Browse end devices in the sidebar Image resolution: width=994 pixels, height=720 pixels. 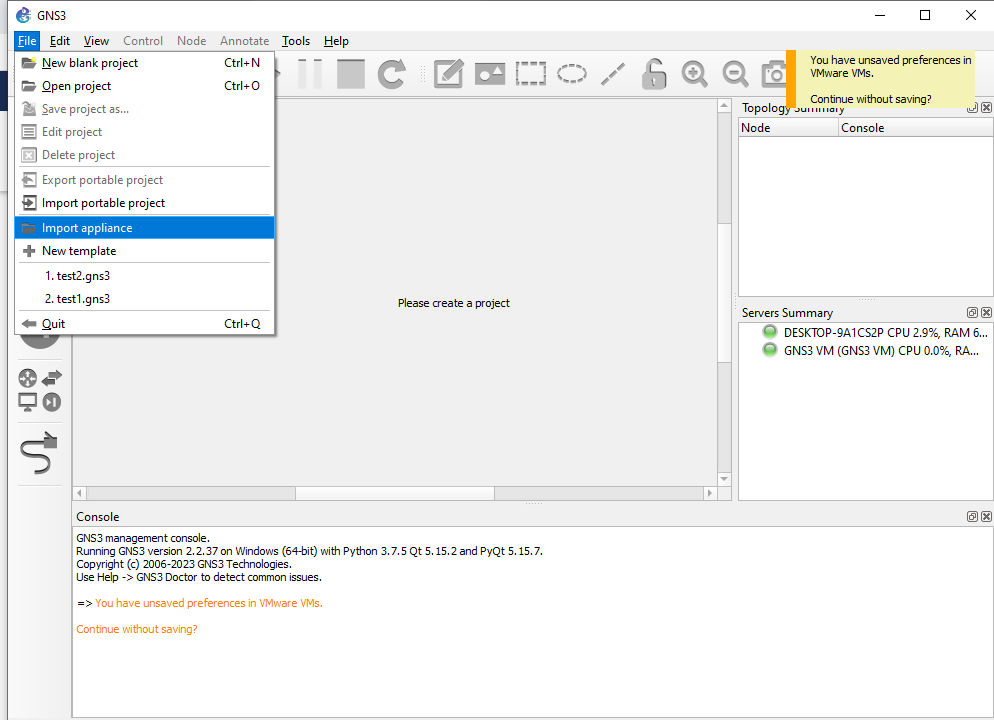tap(28, 401)
